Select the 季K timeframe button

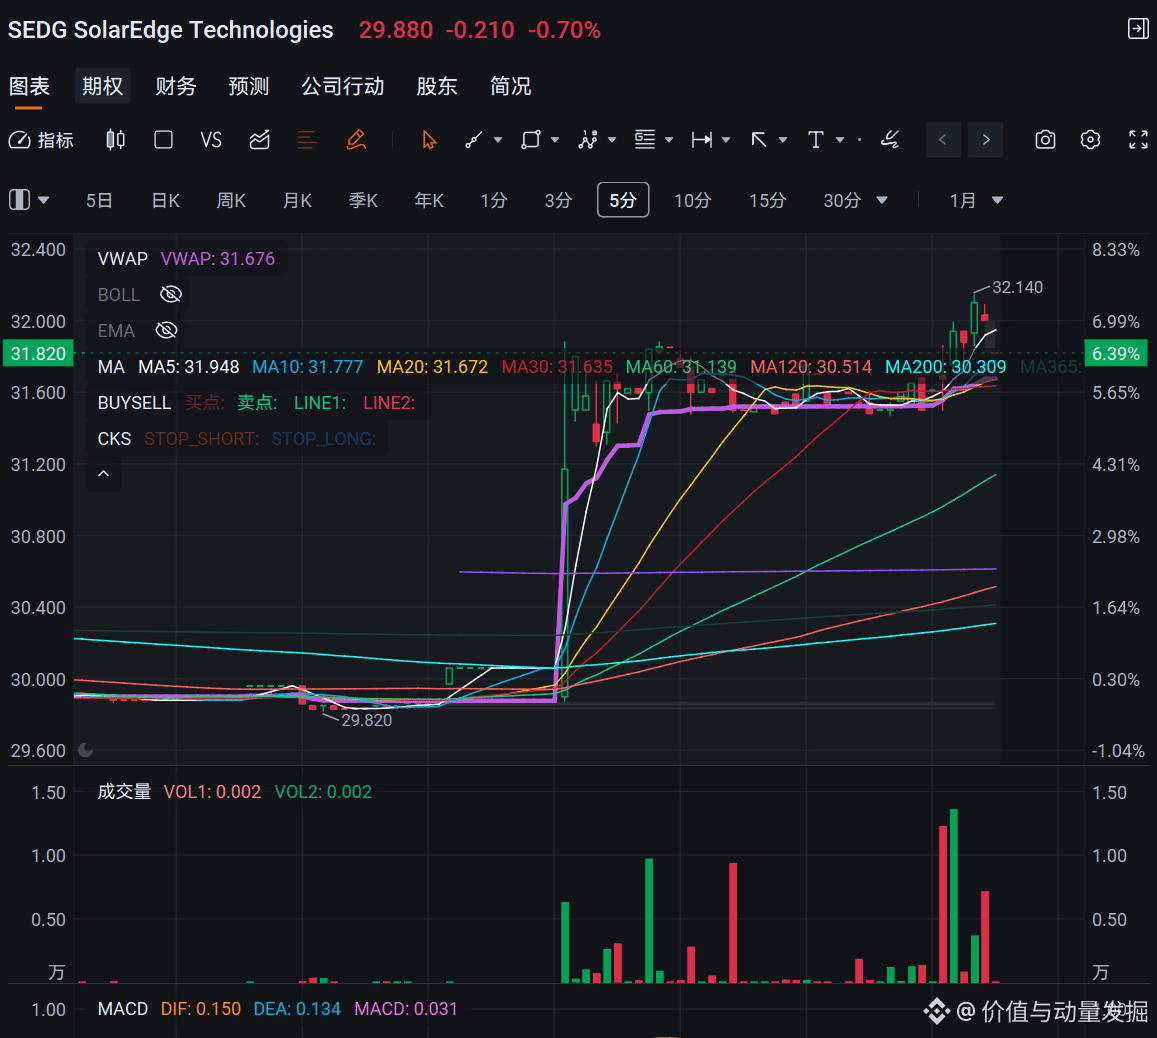tap(363, 200)
